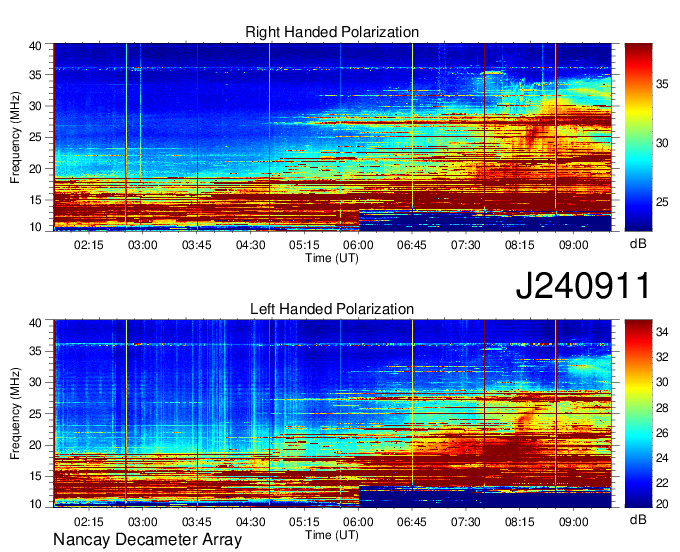
Task: Click the 34 dB value on Left Handed colorbar
Action: (x=662, y=332)
